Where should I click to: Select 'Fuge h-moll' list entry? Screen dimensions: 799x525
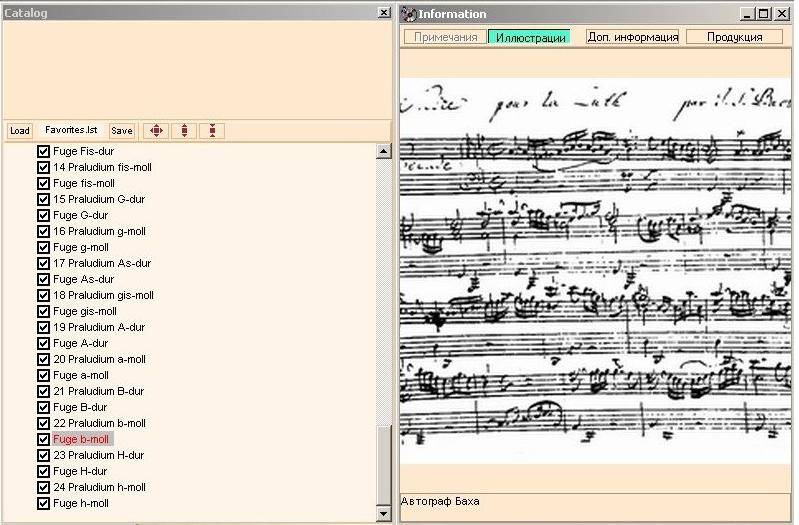click(x=81, y=504)
